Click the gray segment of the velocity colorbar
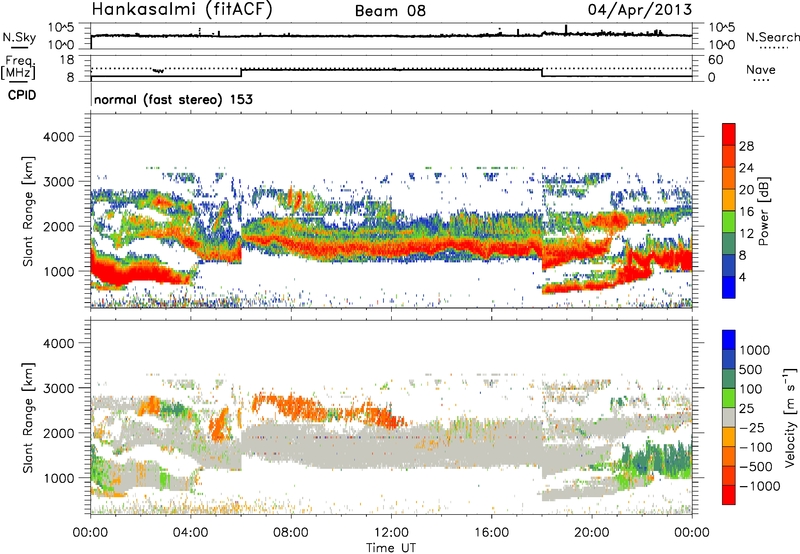The width and height of the screenshot is (800, 554). pyautogui.click(x=729, y=417)
